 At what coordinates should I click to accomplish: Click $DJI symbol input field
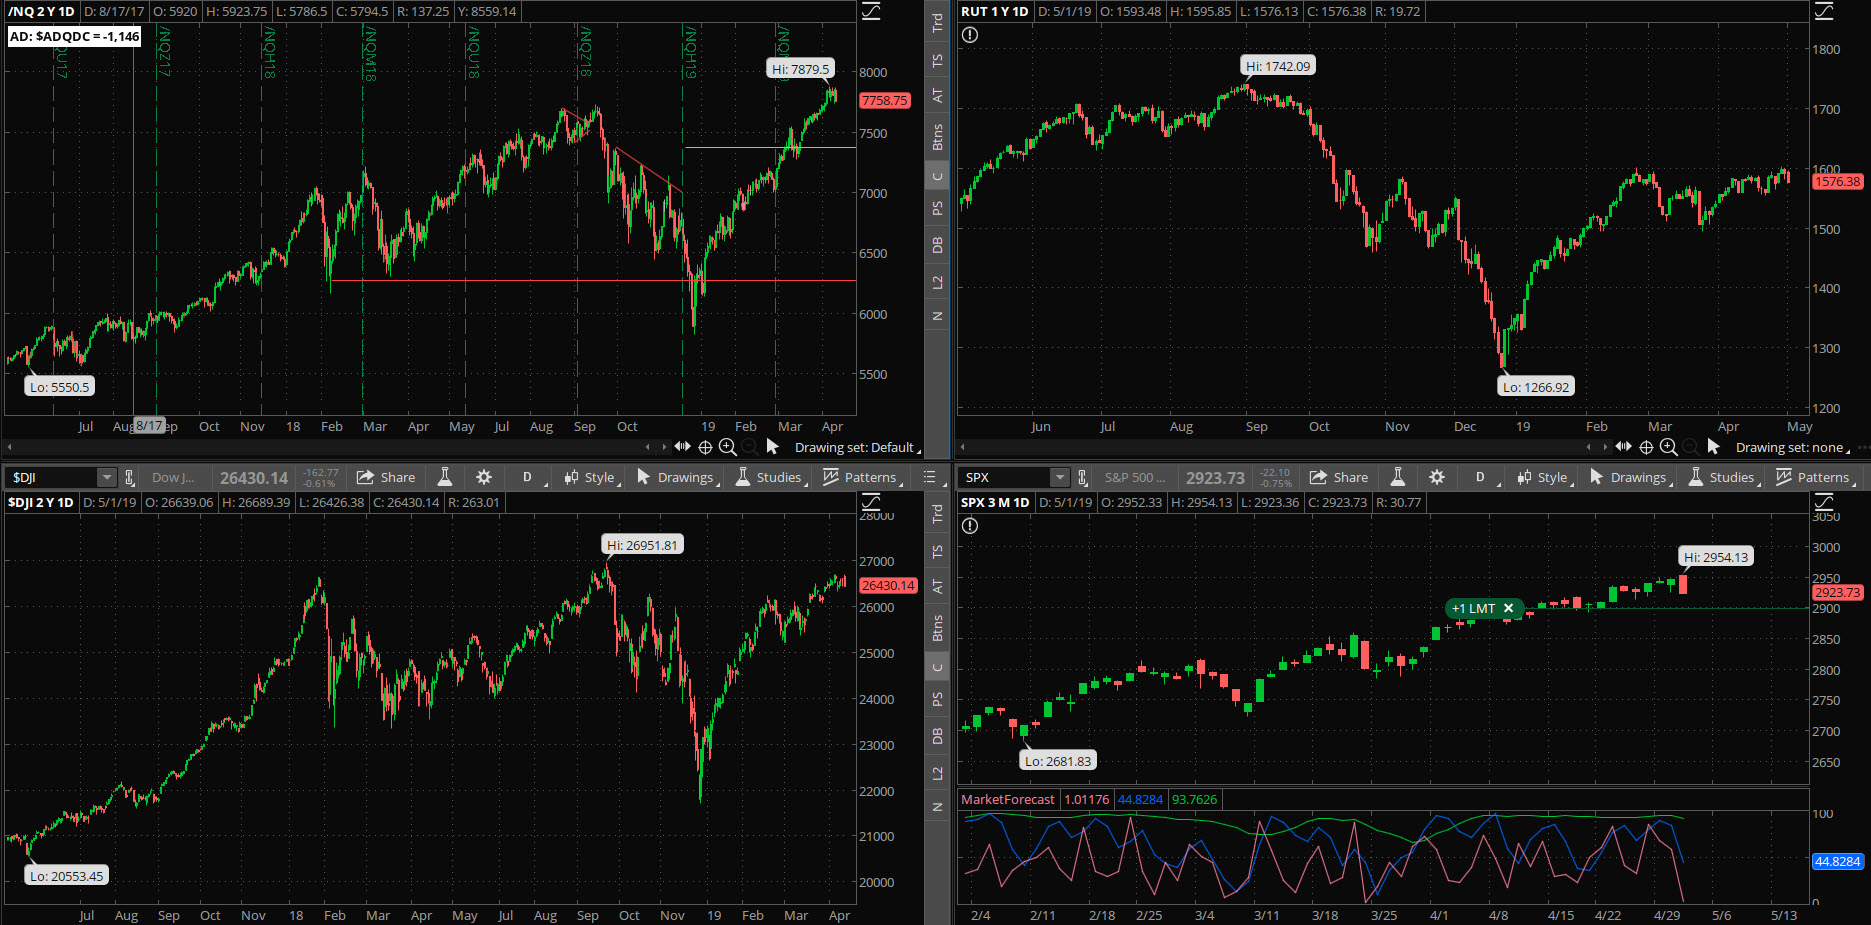pyautogui.click(x=52, y=477)
